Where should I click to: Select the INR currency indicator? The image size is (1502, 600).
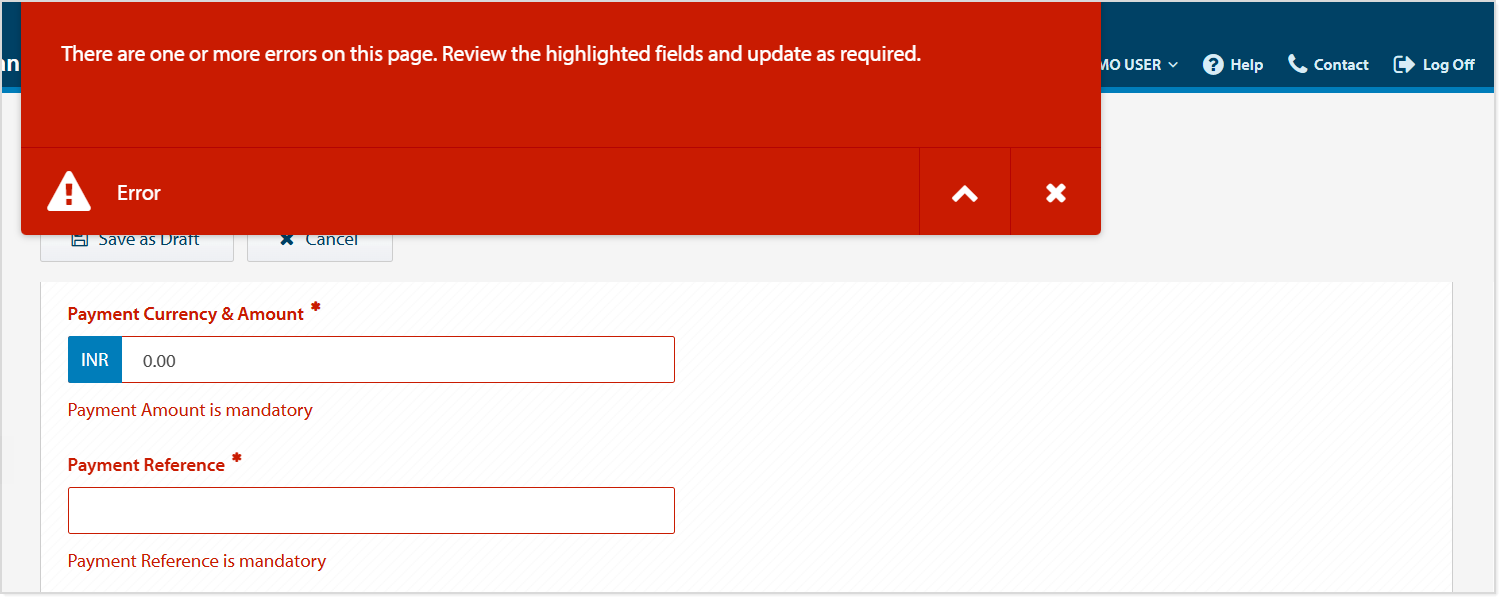tap(94, 359)
